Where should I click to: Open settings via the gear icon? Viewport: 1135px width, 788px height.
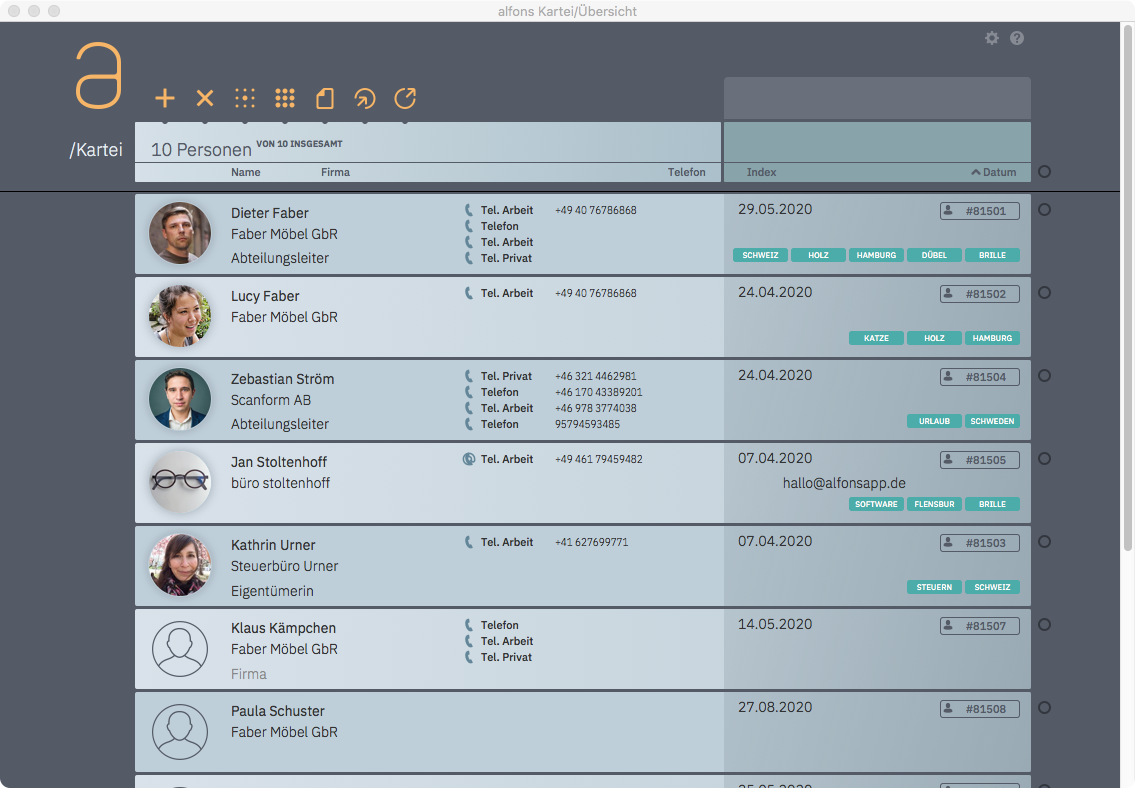click(992, 38)
